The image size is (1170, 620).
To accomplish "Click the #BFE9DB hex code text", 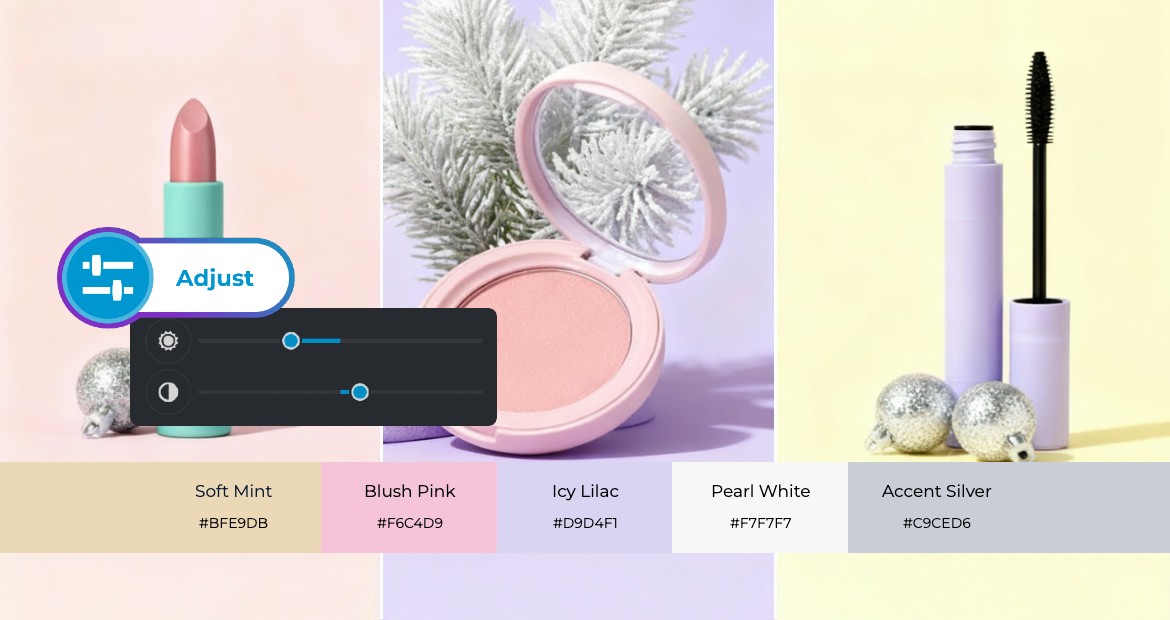I will (x=234, y=523).
